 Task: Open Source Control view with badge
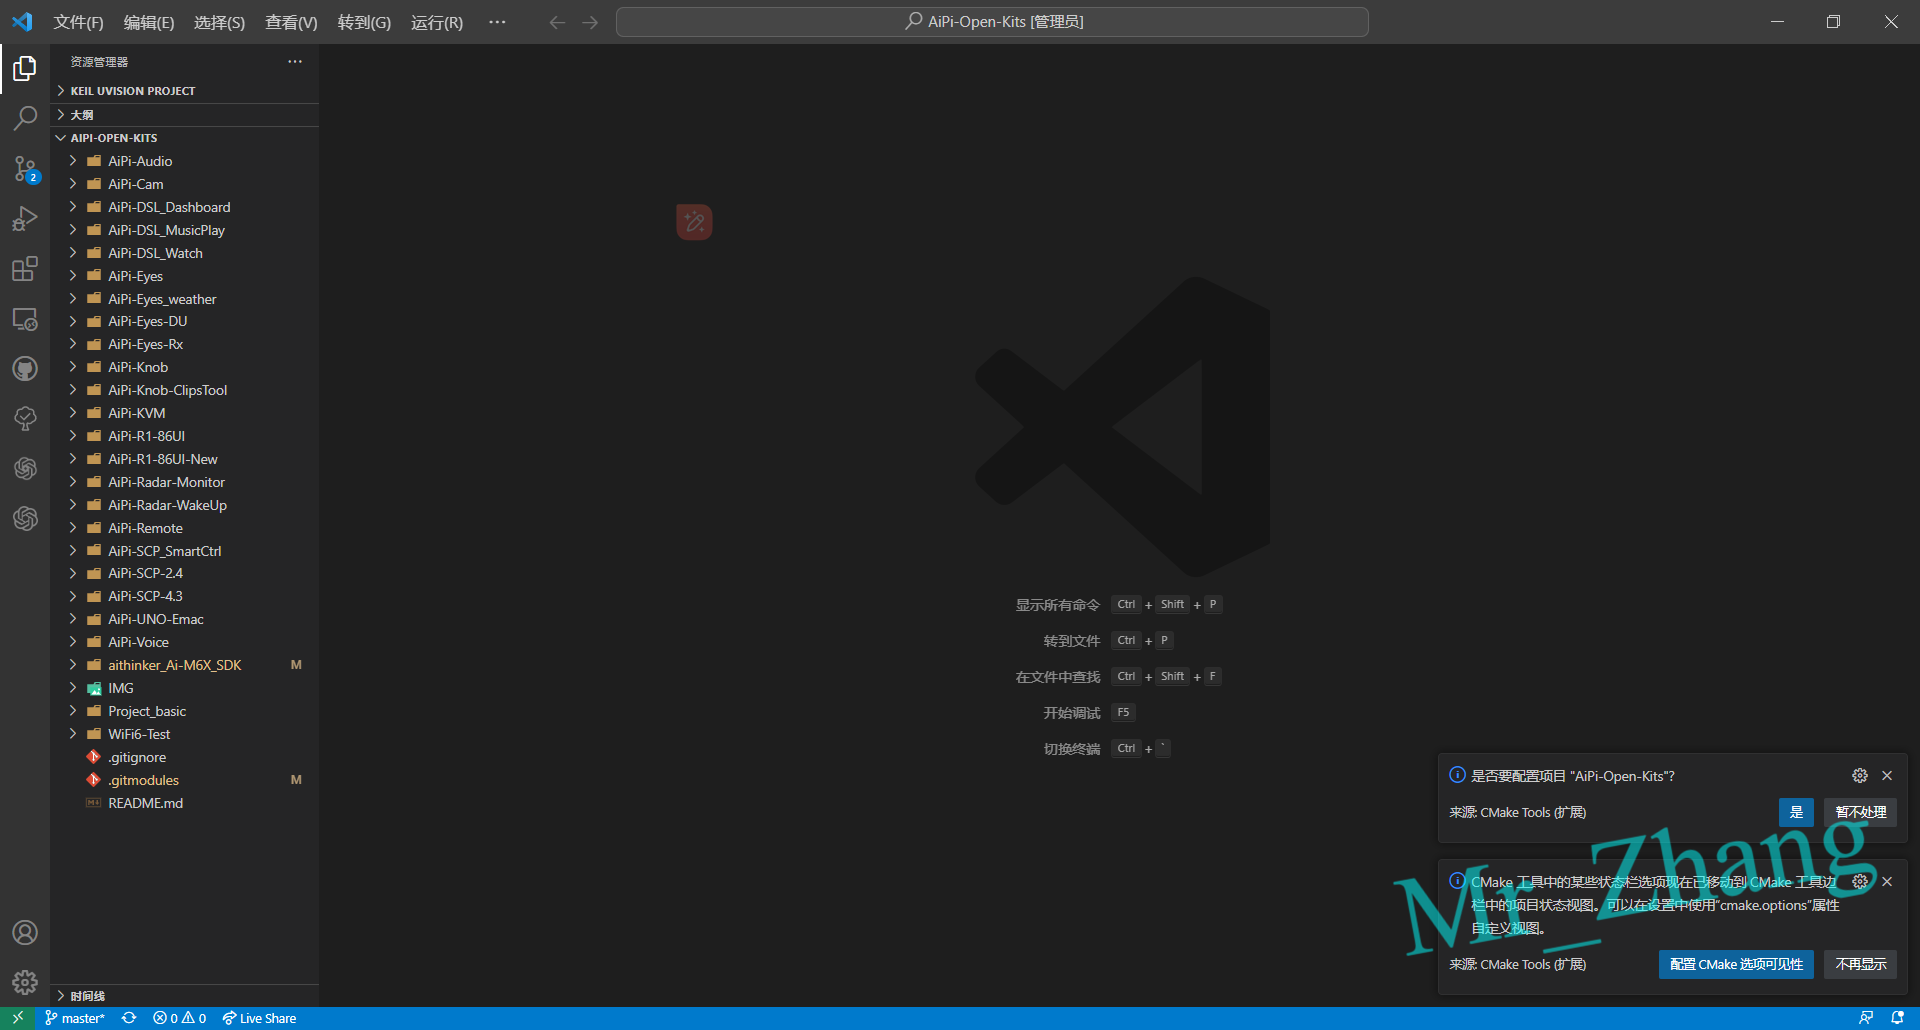click(x=25, y=169)
